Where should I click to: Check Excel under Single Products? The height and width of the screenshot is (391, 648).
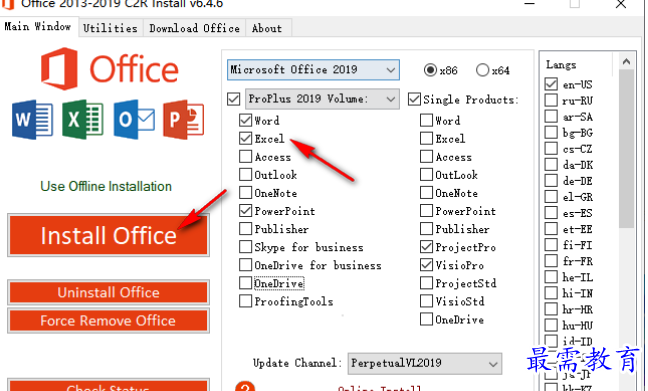click(x=426, y=138)
